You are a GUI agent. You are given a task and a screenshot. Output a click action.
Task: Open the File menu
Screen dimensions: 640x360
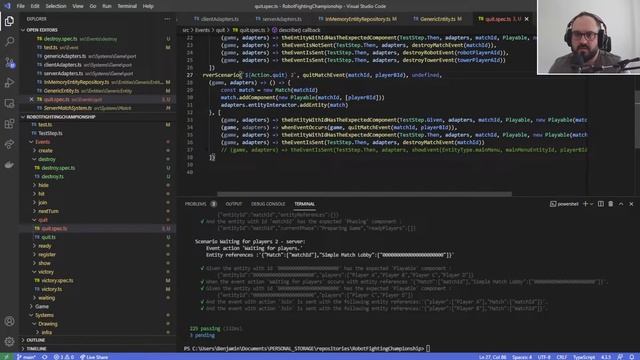tap(20, 6)
